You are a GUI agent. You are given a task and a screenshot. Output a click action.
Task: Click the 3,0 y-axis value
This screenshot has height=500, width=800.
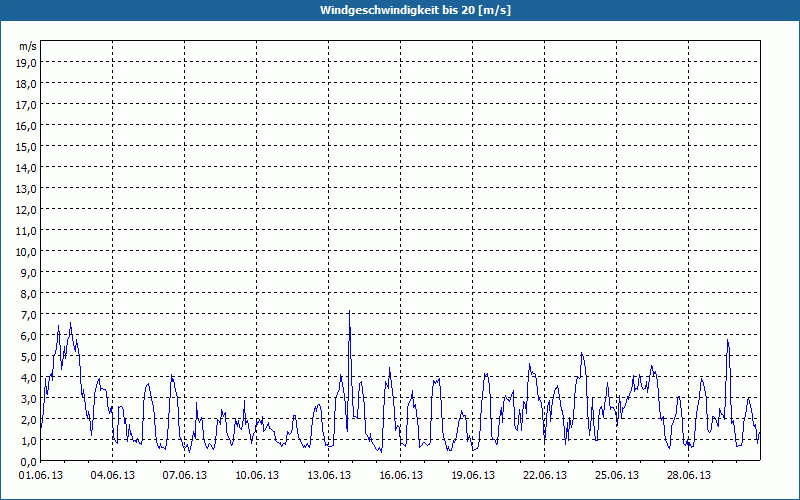(x=29, y=398)
